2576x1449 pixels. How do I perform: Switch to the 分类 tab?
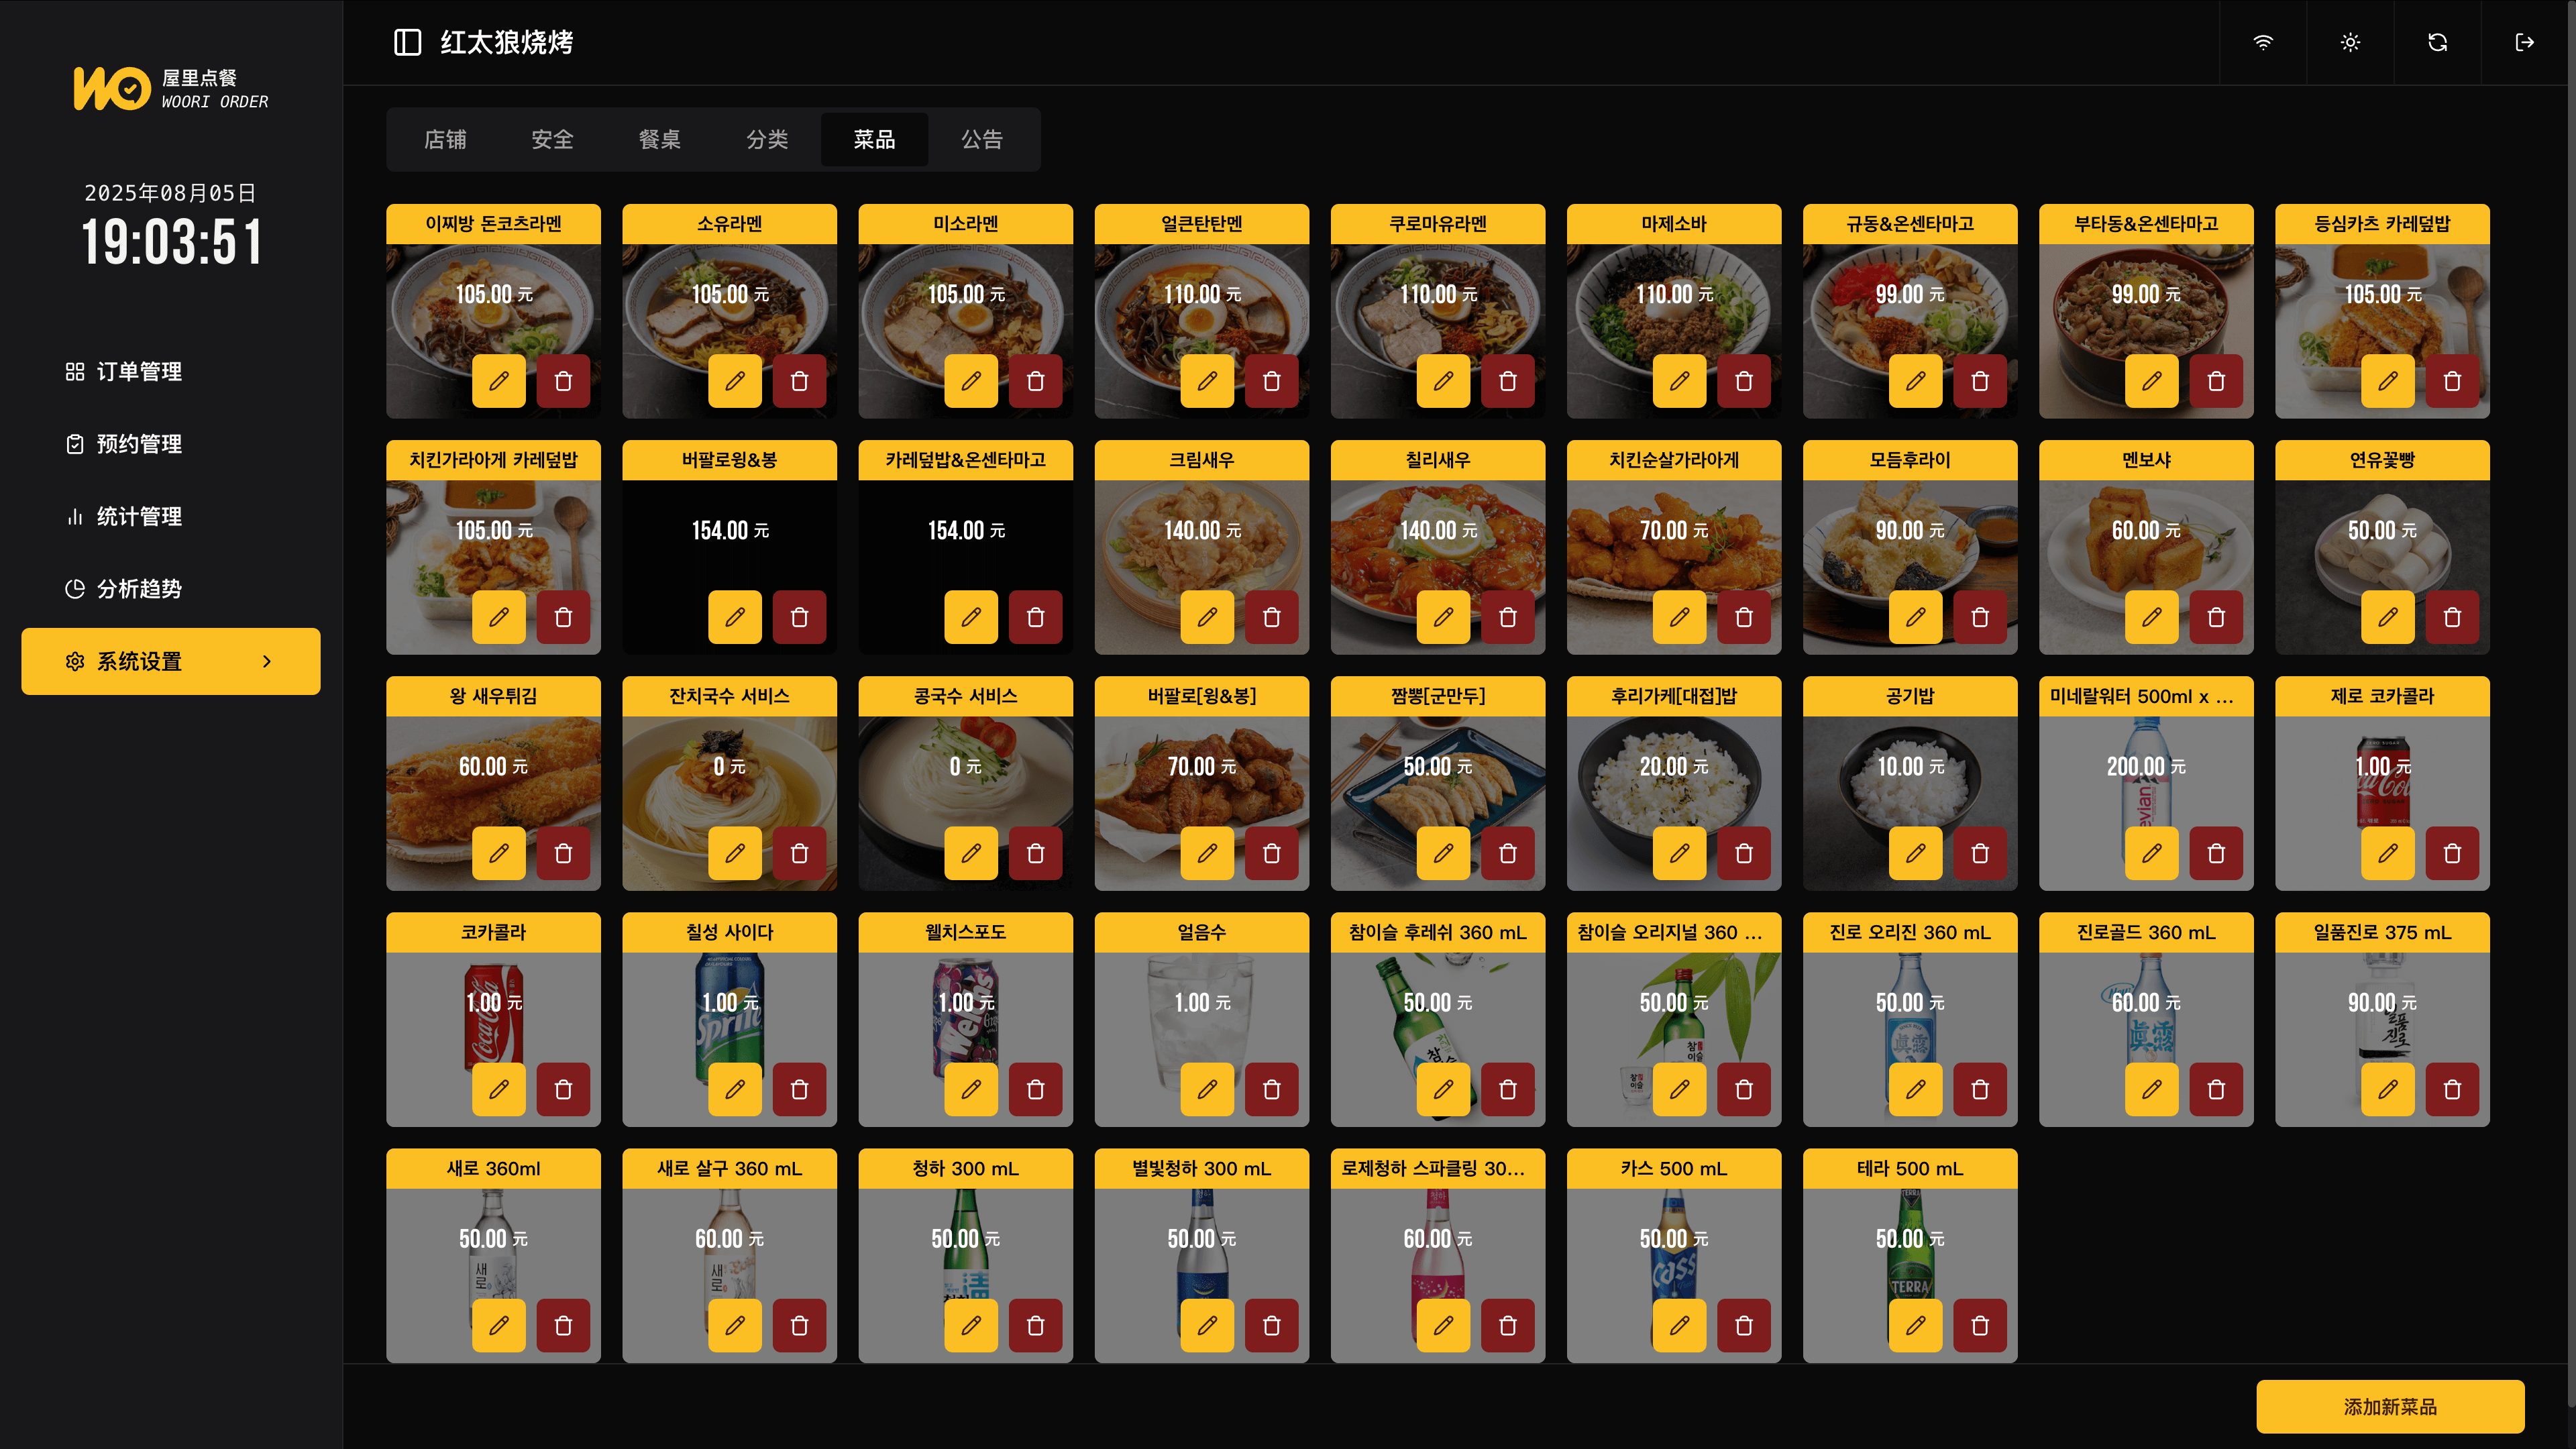(767, 139)
